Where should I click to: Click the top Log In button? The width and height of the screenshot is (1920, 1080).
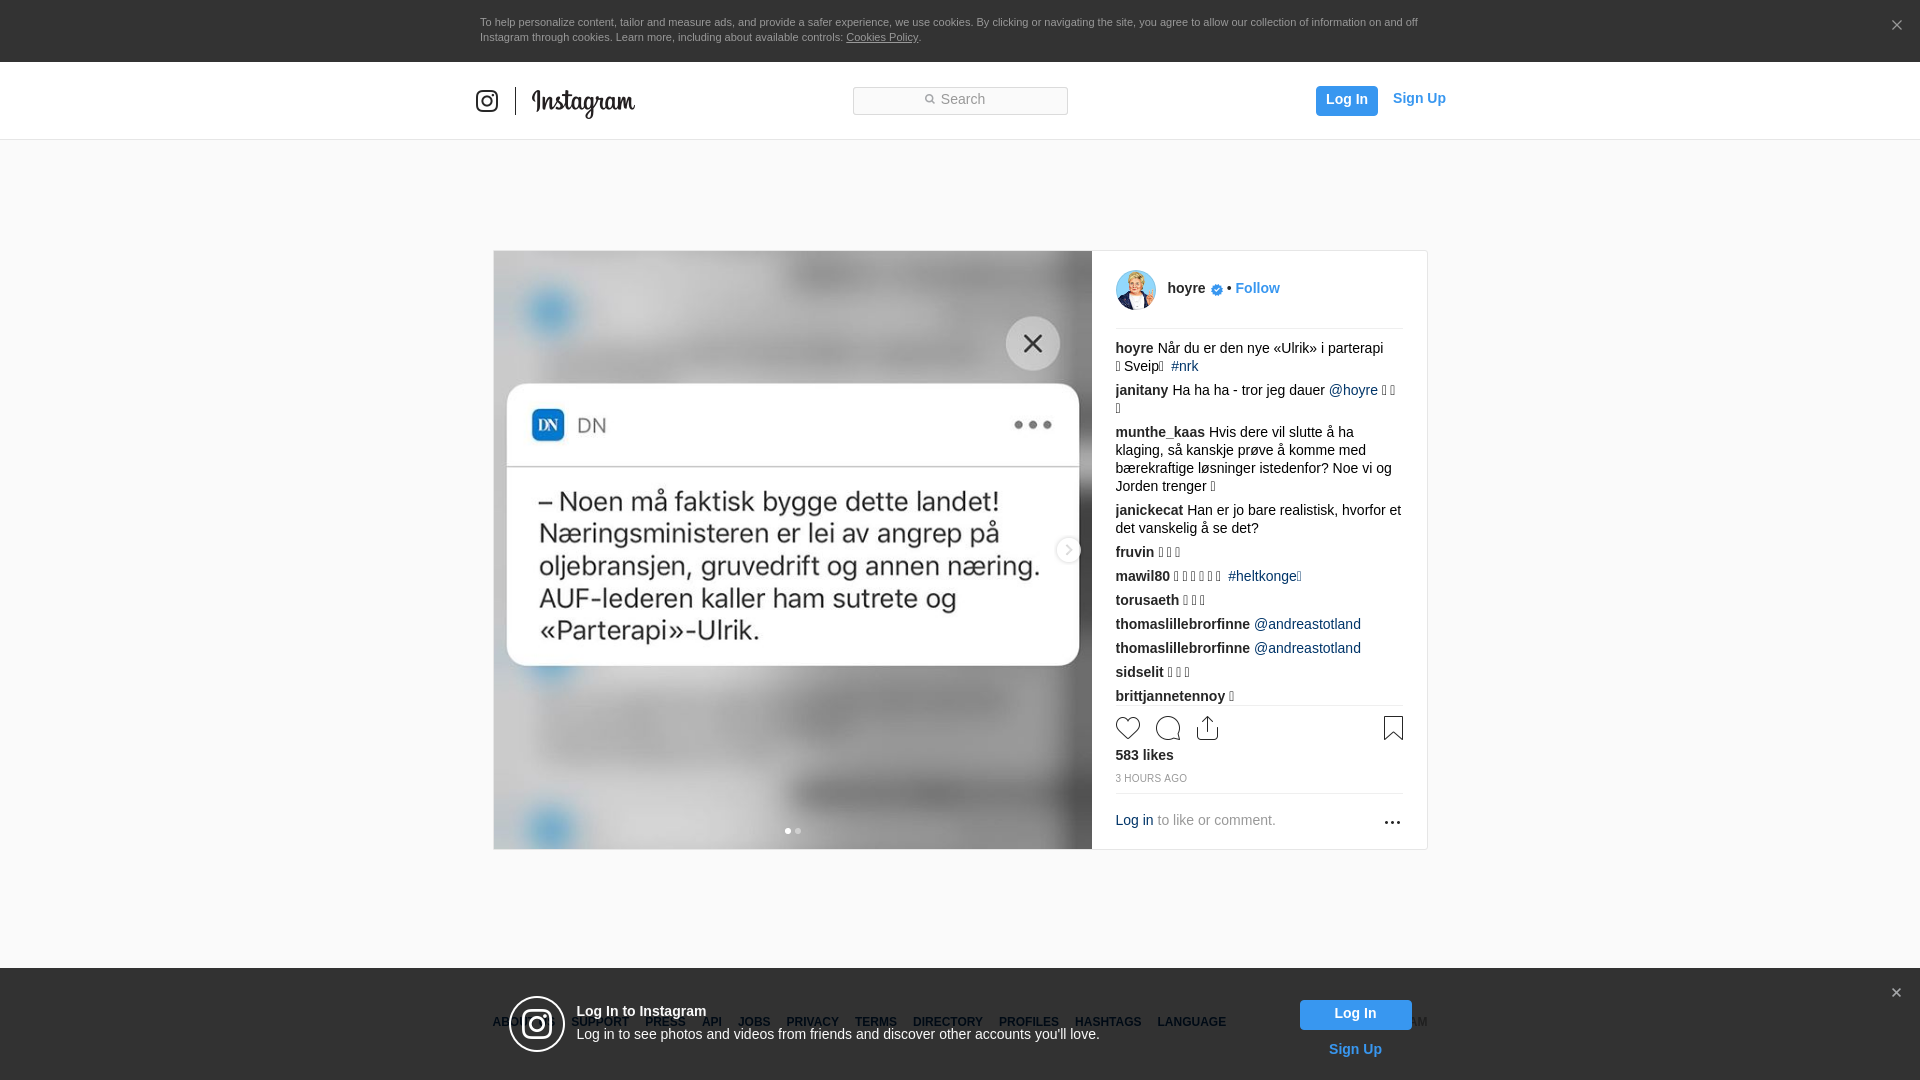(1346, 100)
